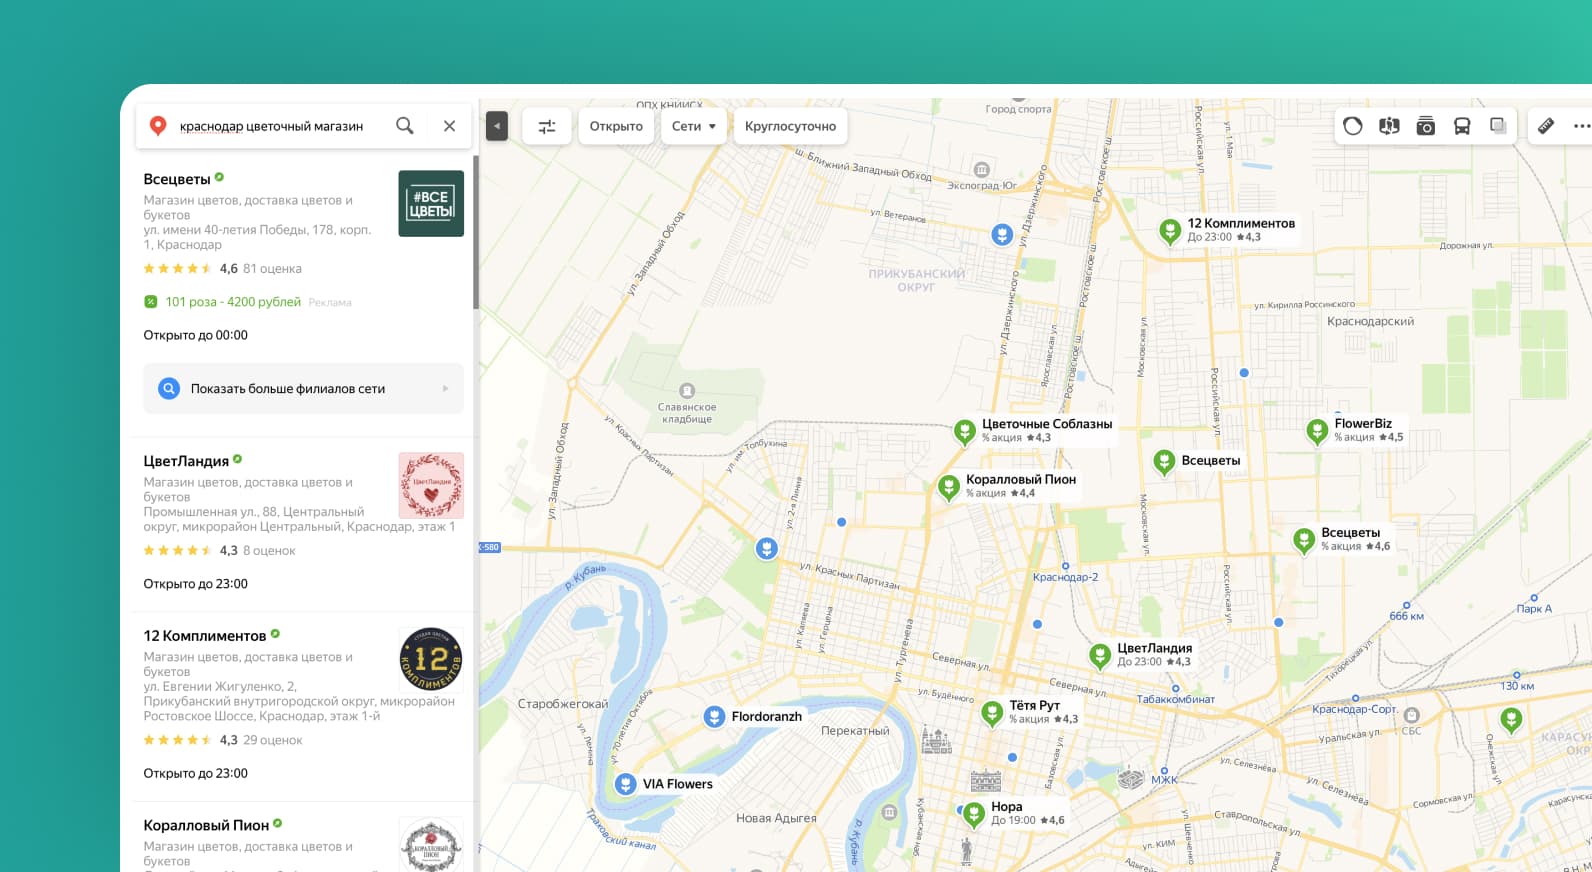Select the FlowerBiz map pin
The image size is (1592, 872).
1317,432
